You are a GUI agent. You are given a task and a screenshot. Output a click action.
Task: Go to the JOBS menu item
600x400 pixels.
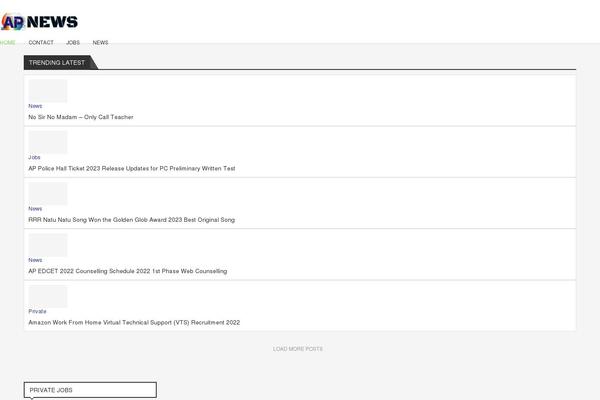pyautogui.click(x=73, y=42)
